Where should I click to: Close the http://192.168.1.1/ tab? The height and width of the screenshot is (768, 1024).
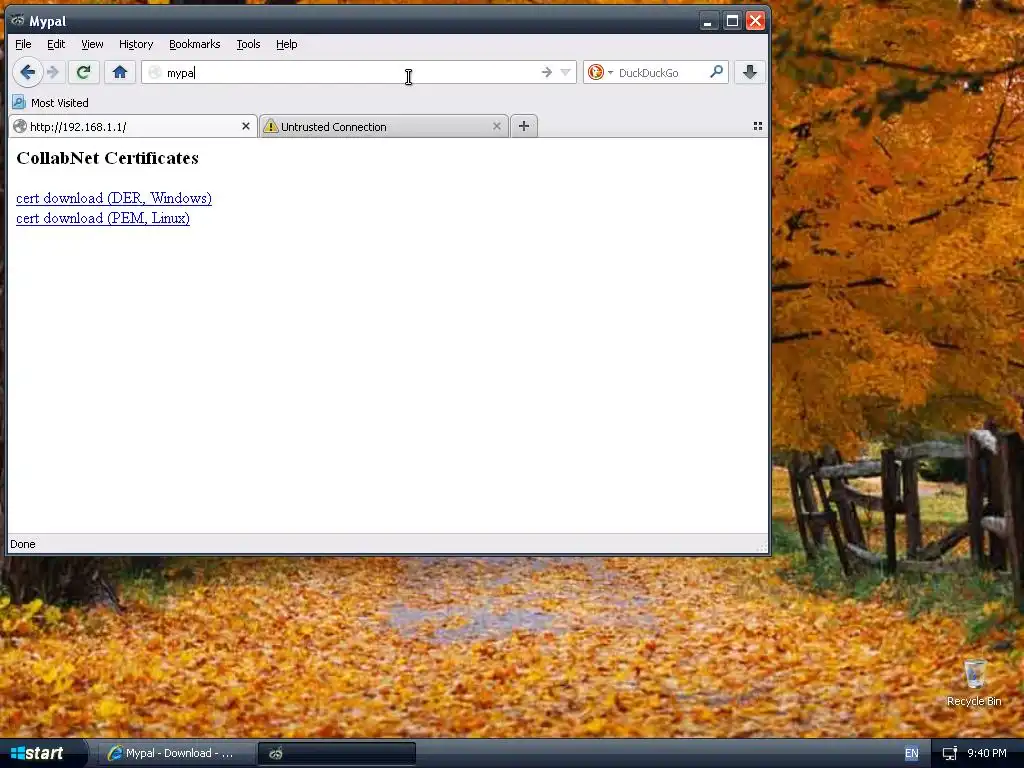(x=246, y=126)
